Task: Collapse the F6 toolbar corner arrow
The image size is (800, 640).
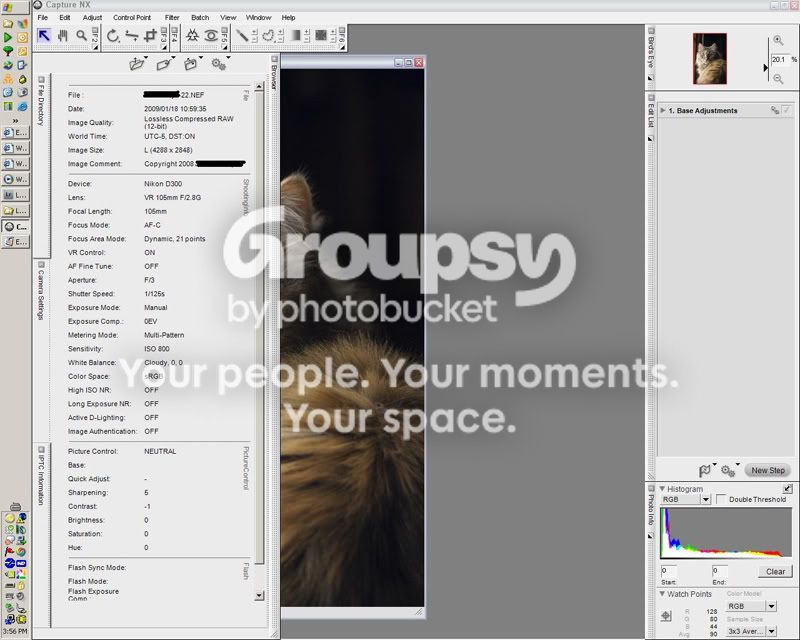Action: point(342,47)
